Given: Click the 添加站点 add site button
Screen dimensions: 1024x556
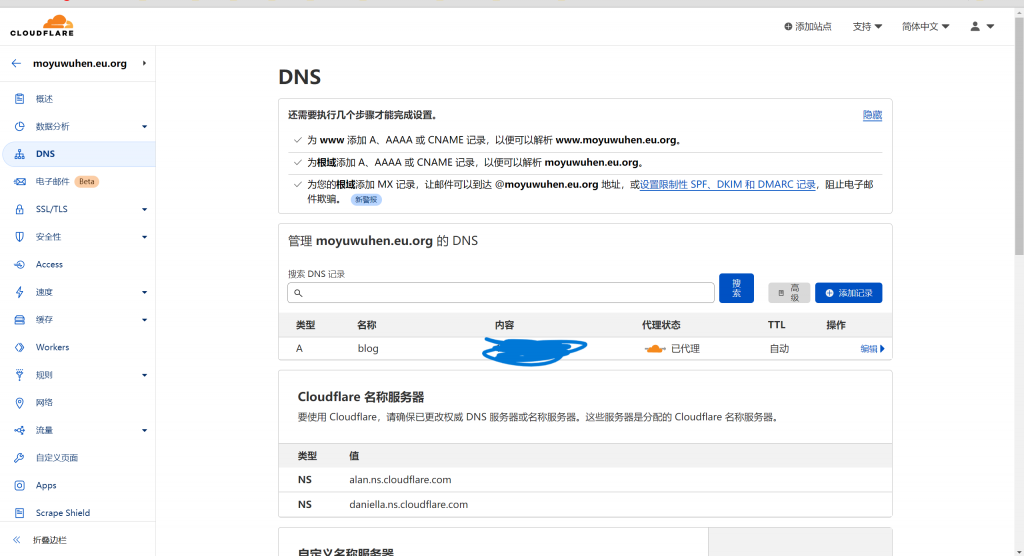Looking at the screenshot, I should coord(808,26).
